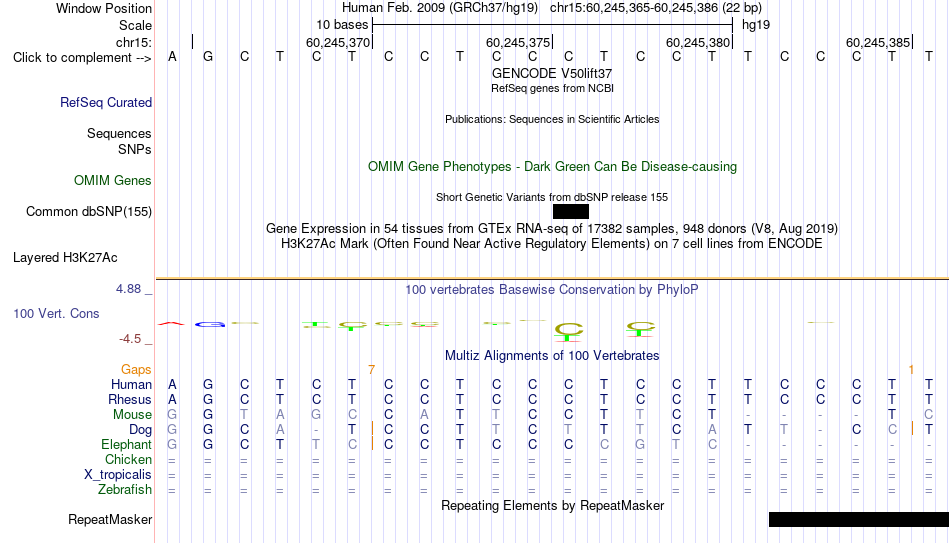Click the Dog alignment row label
950x543 pixels.
[x=141, y=430]
